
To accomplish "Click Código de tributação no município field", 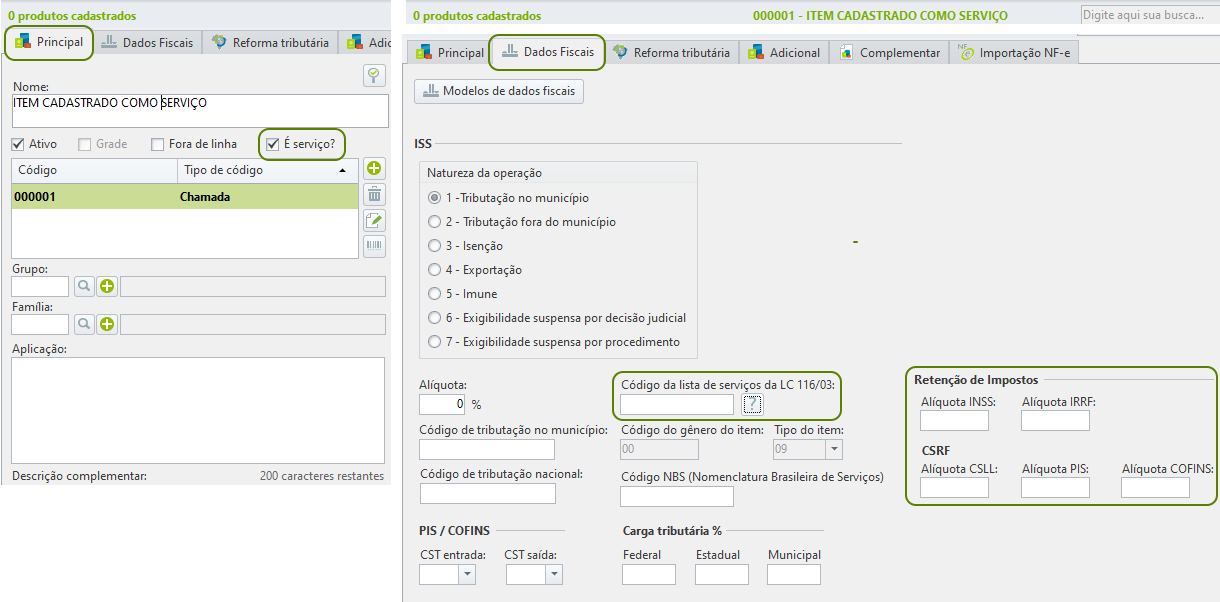I will point(488,450).
